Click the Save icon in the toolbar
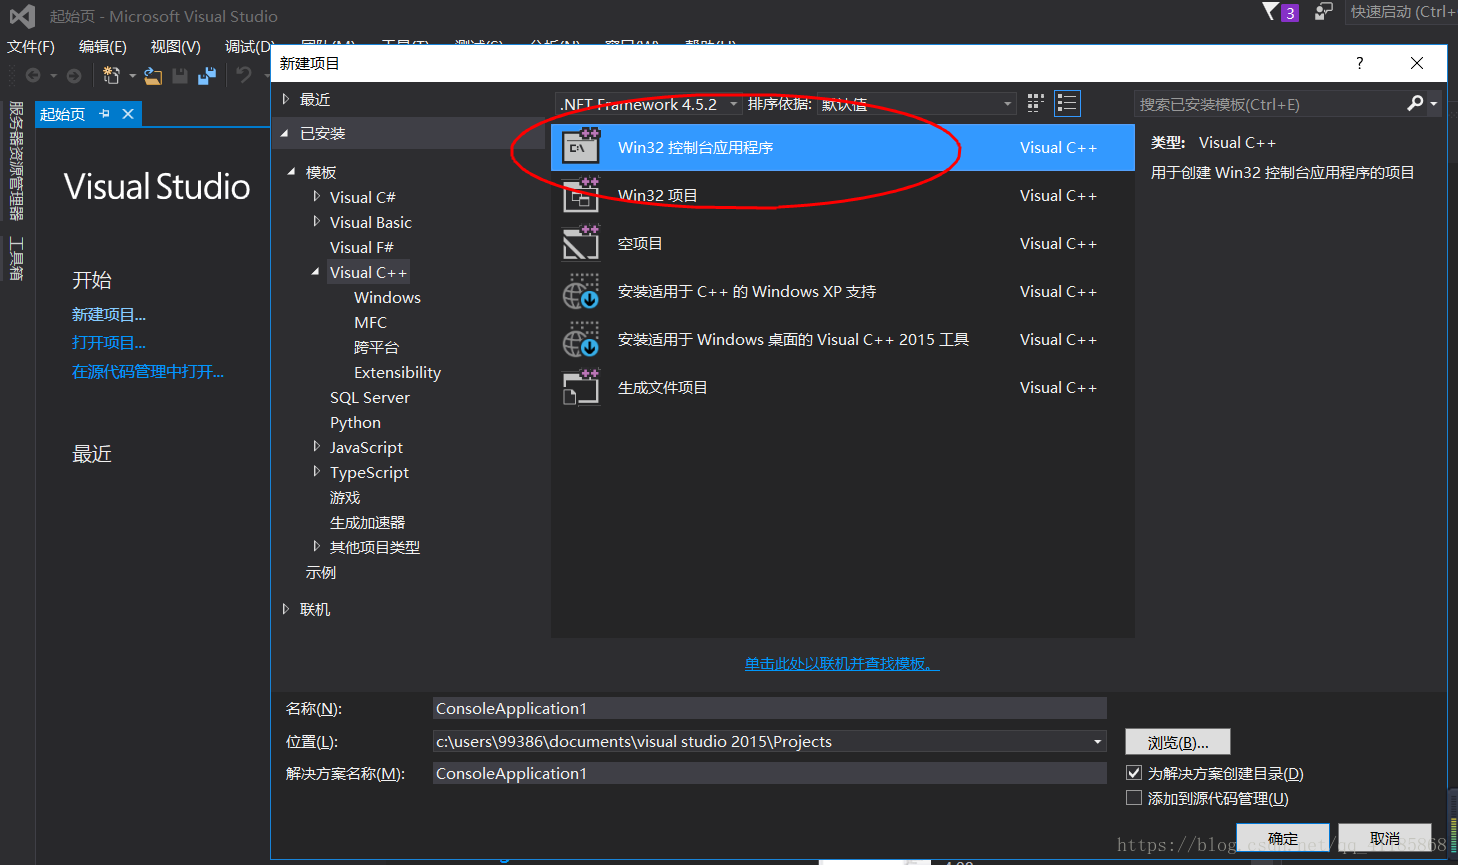The image size is (1458, 865). click(180, 75)
